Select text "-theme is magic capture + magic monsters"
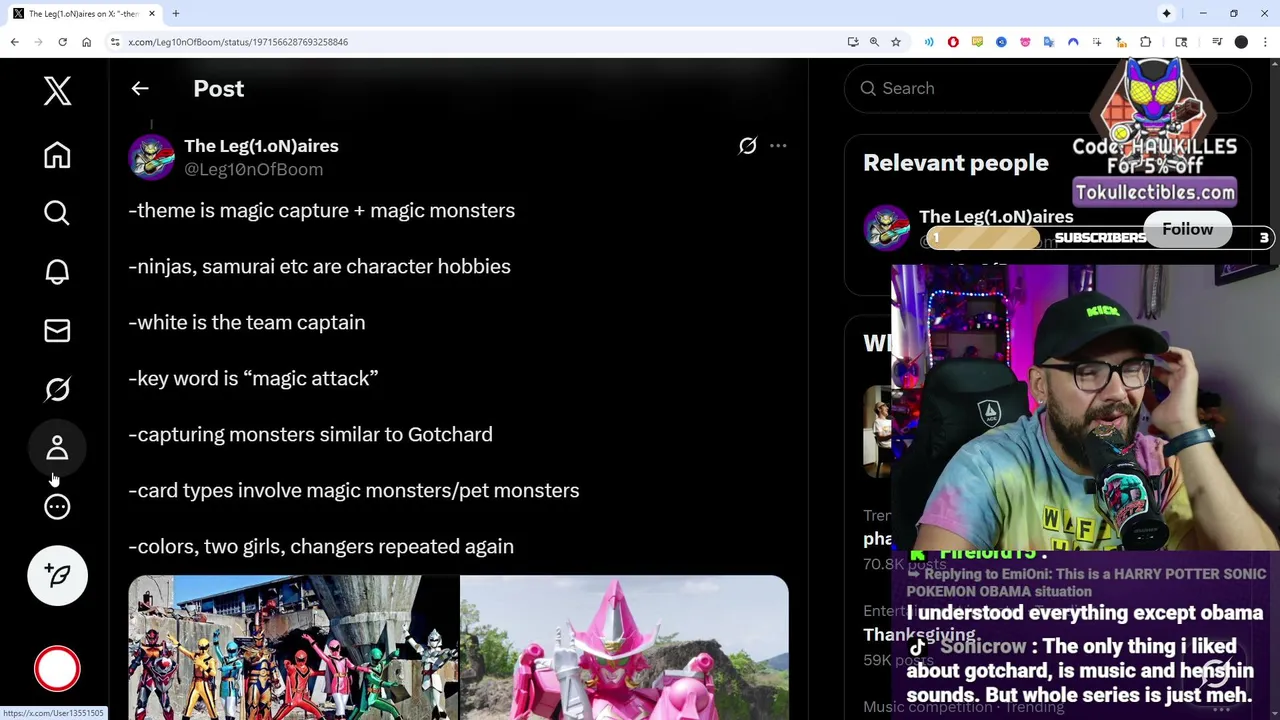This screenshot has width=1280, height=720. [321, 210]
